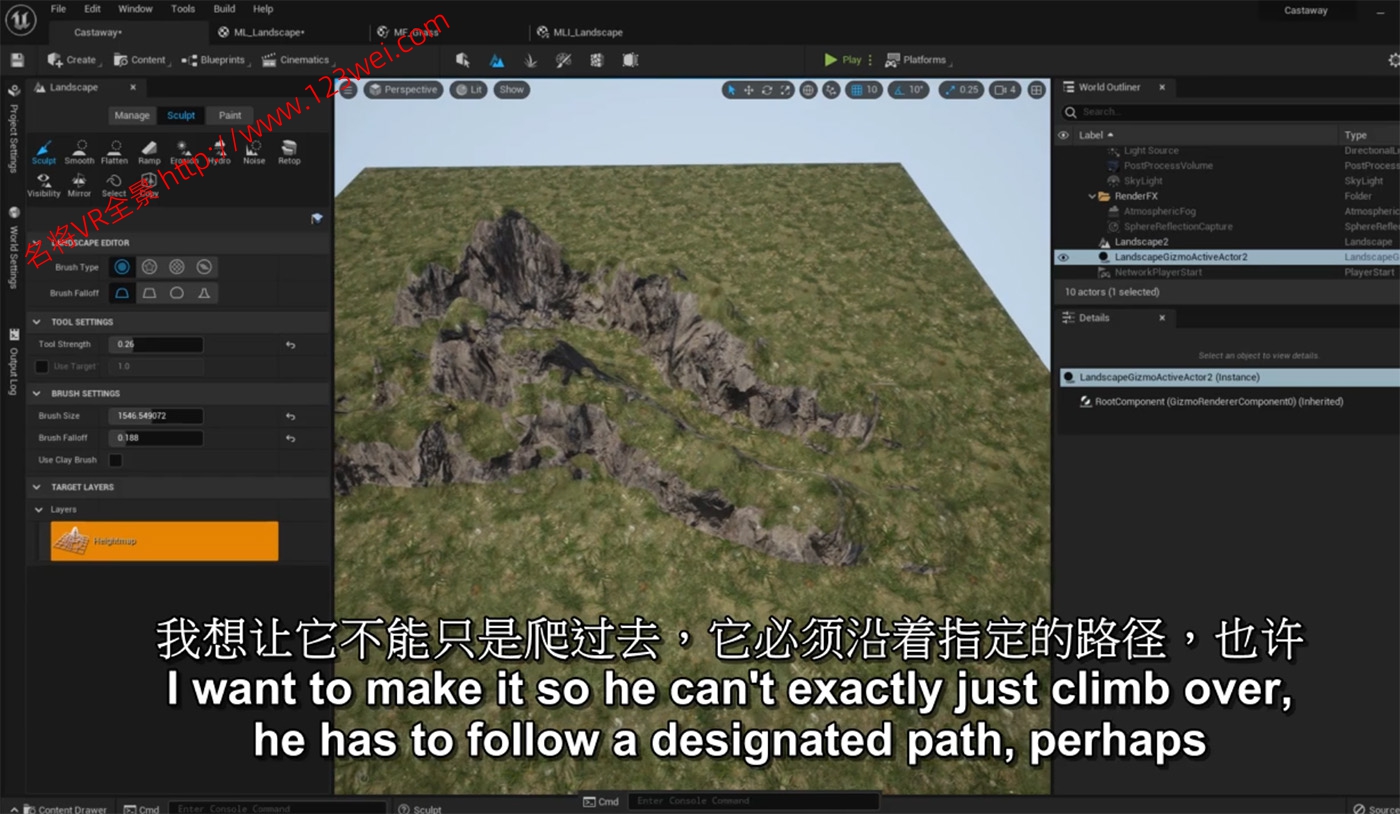Screen dimensions: 1400x814
Task: Select the Visibility landscape tool
Action: (44, 184)
